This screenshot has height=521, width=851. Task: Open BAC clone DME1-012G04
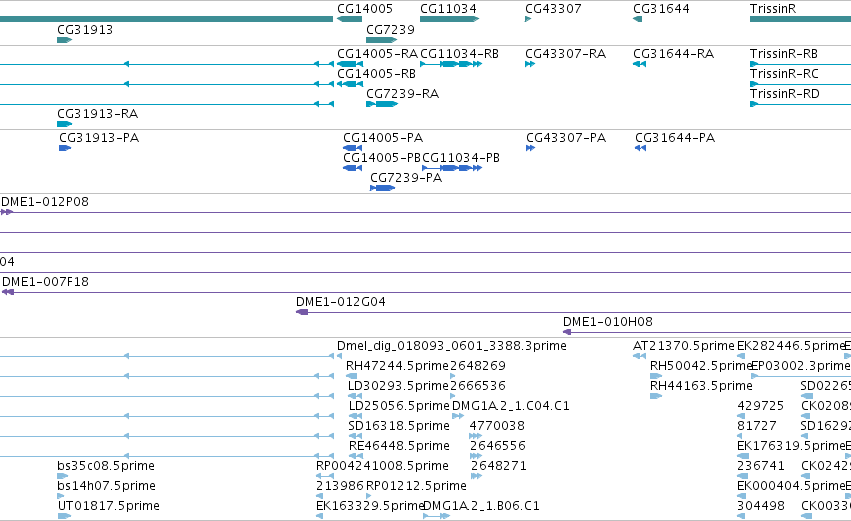(x=341, y=302)
